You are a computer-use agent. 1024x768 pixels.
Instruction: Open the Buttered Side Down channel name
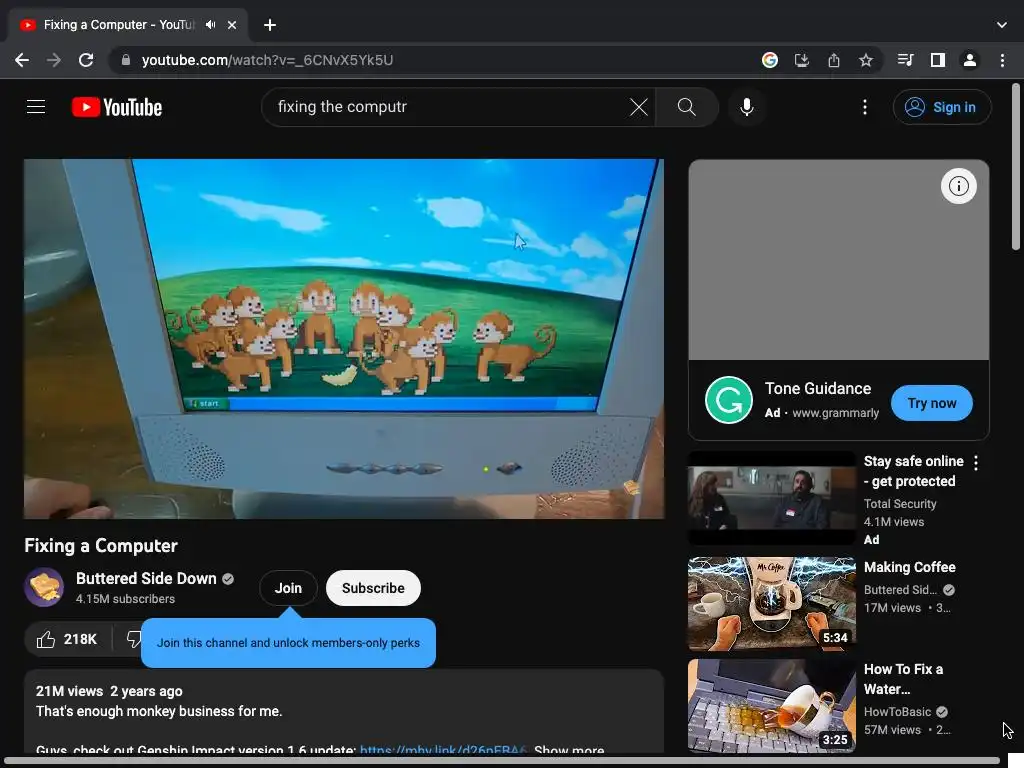click(146, 579)
